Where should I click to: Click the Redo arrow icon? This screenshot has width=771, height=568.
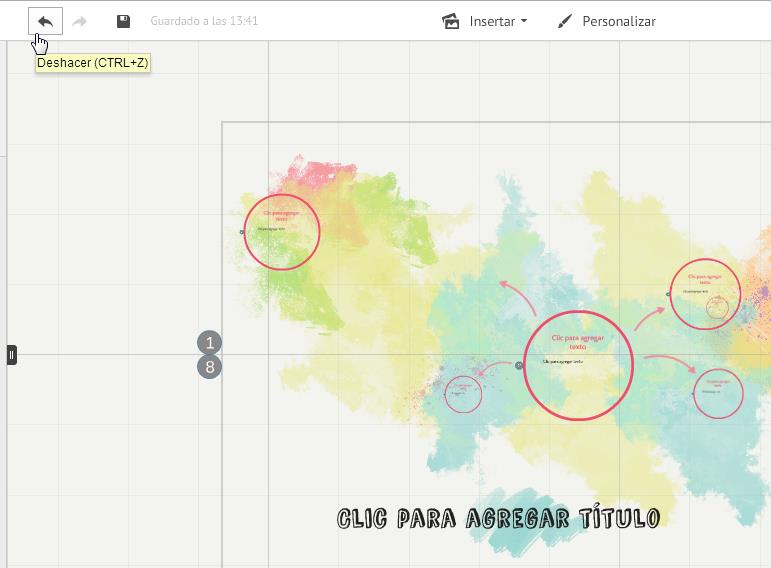click(80, 21)
